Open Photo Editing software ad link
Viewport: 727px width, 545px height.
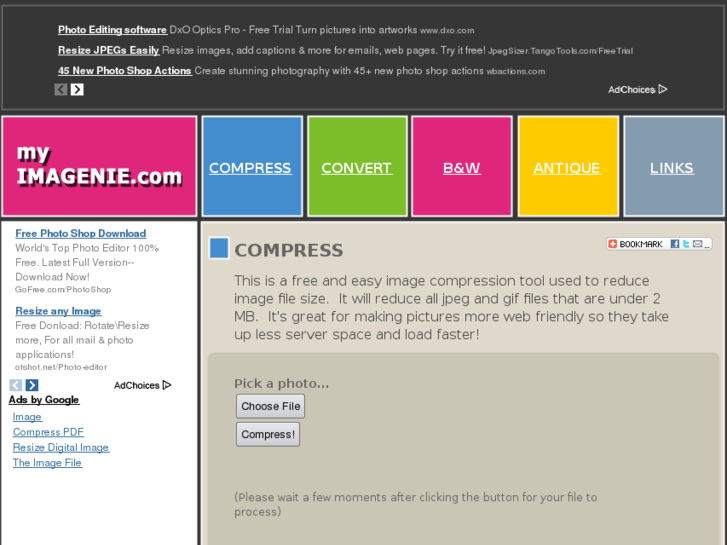(x=112, y=30)
